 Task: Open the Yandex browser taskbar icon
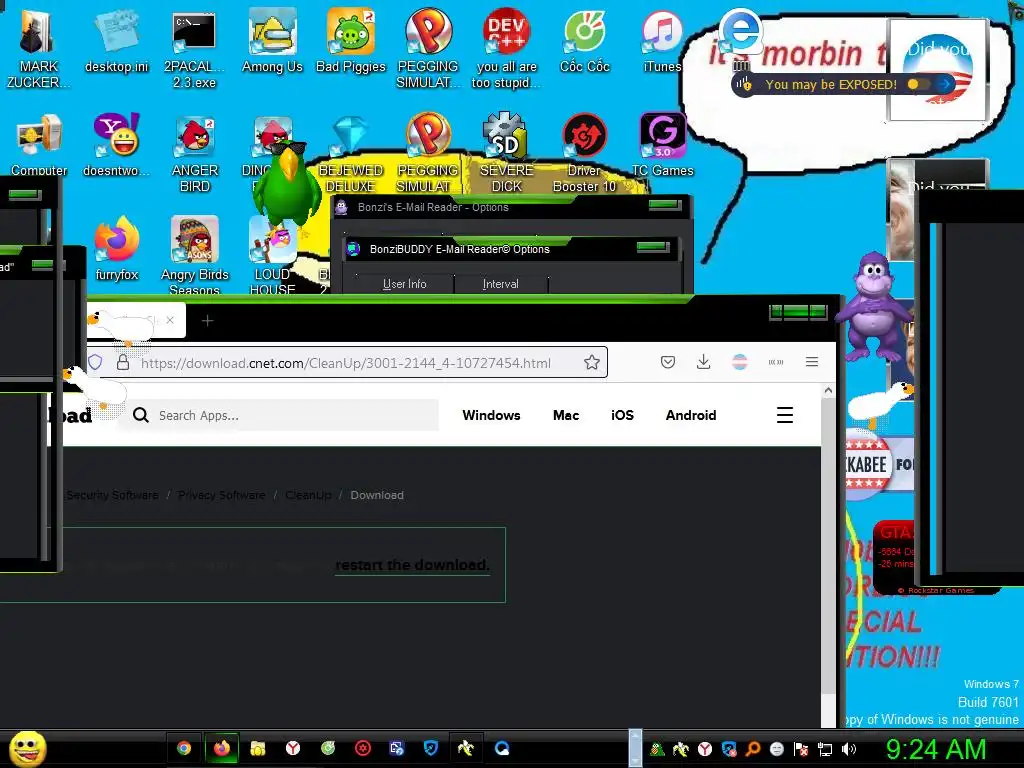293,748
